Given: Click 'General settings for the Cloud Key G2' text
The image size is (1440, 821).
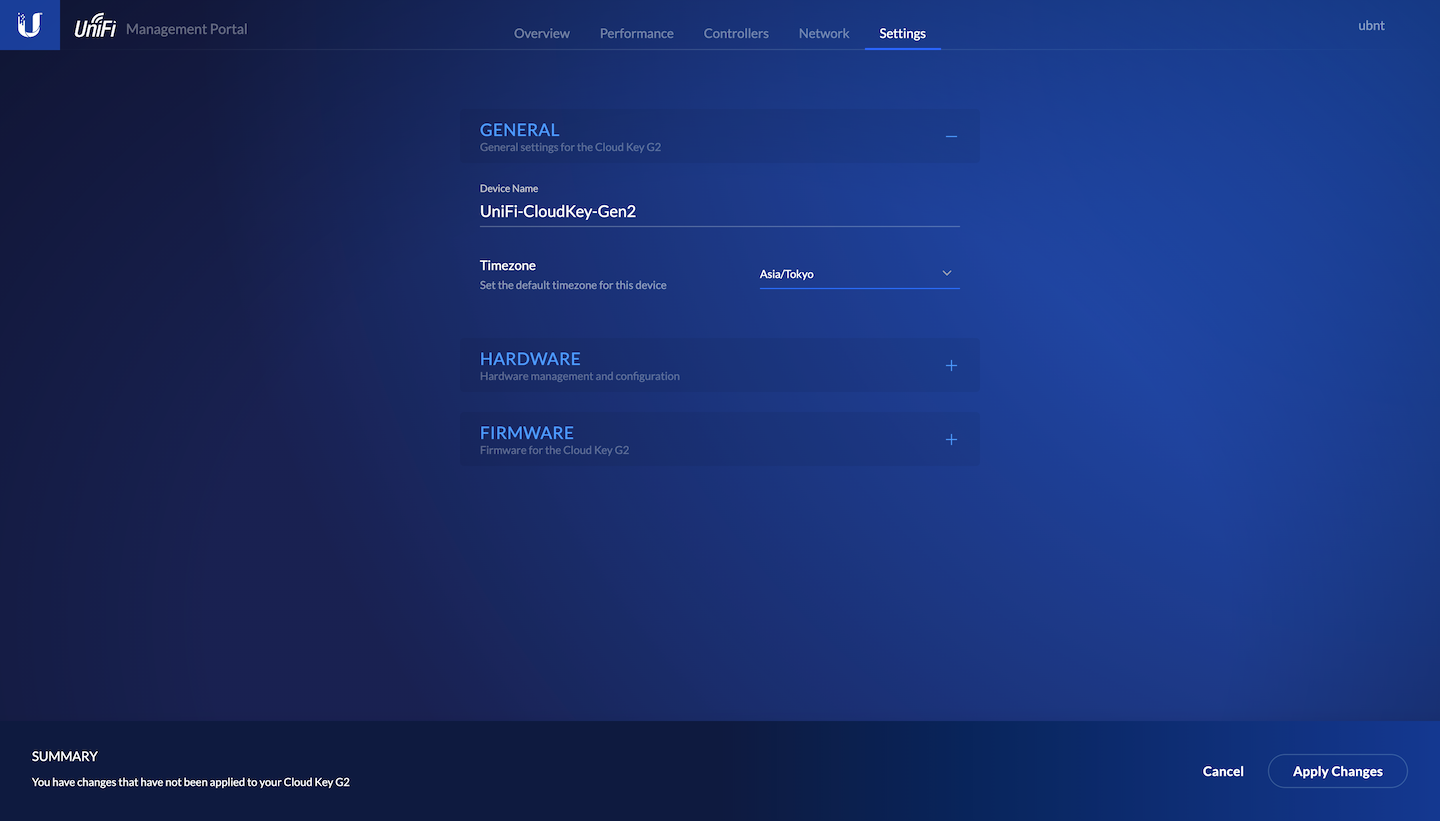Looking at the screenshot, I should pos(571,147).
